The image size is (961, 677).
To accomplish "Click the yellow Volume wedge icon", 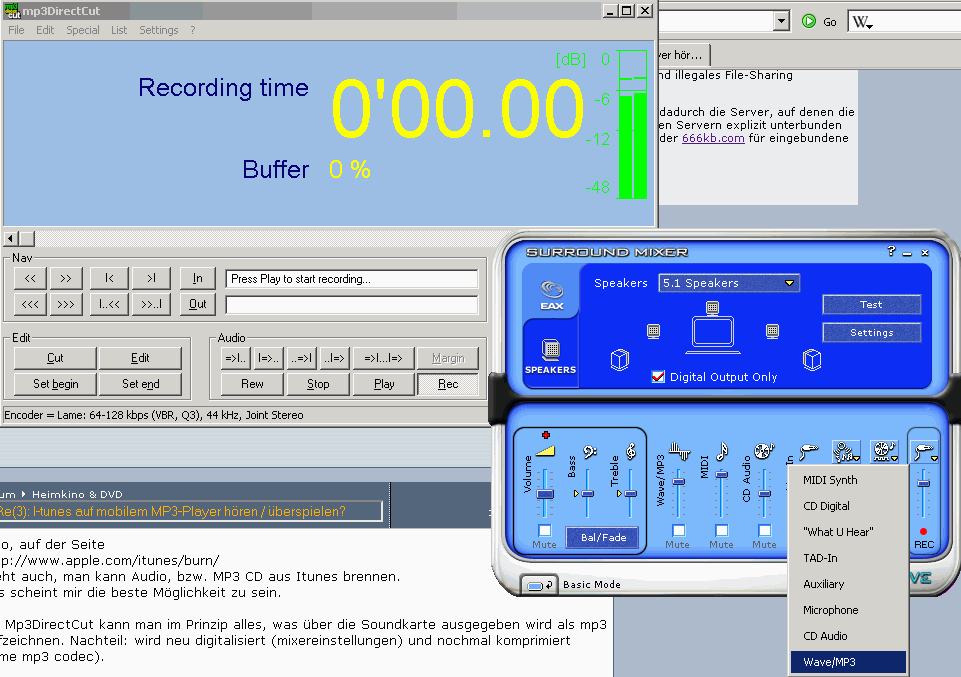I will click(x=545, y=452).
